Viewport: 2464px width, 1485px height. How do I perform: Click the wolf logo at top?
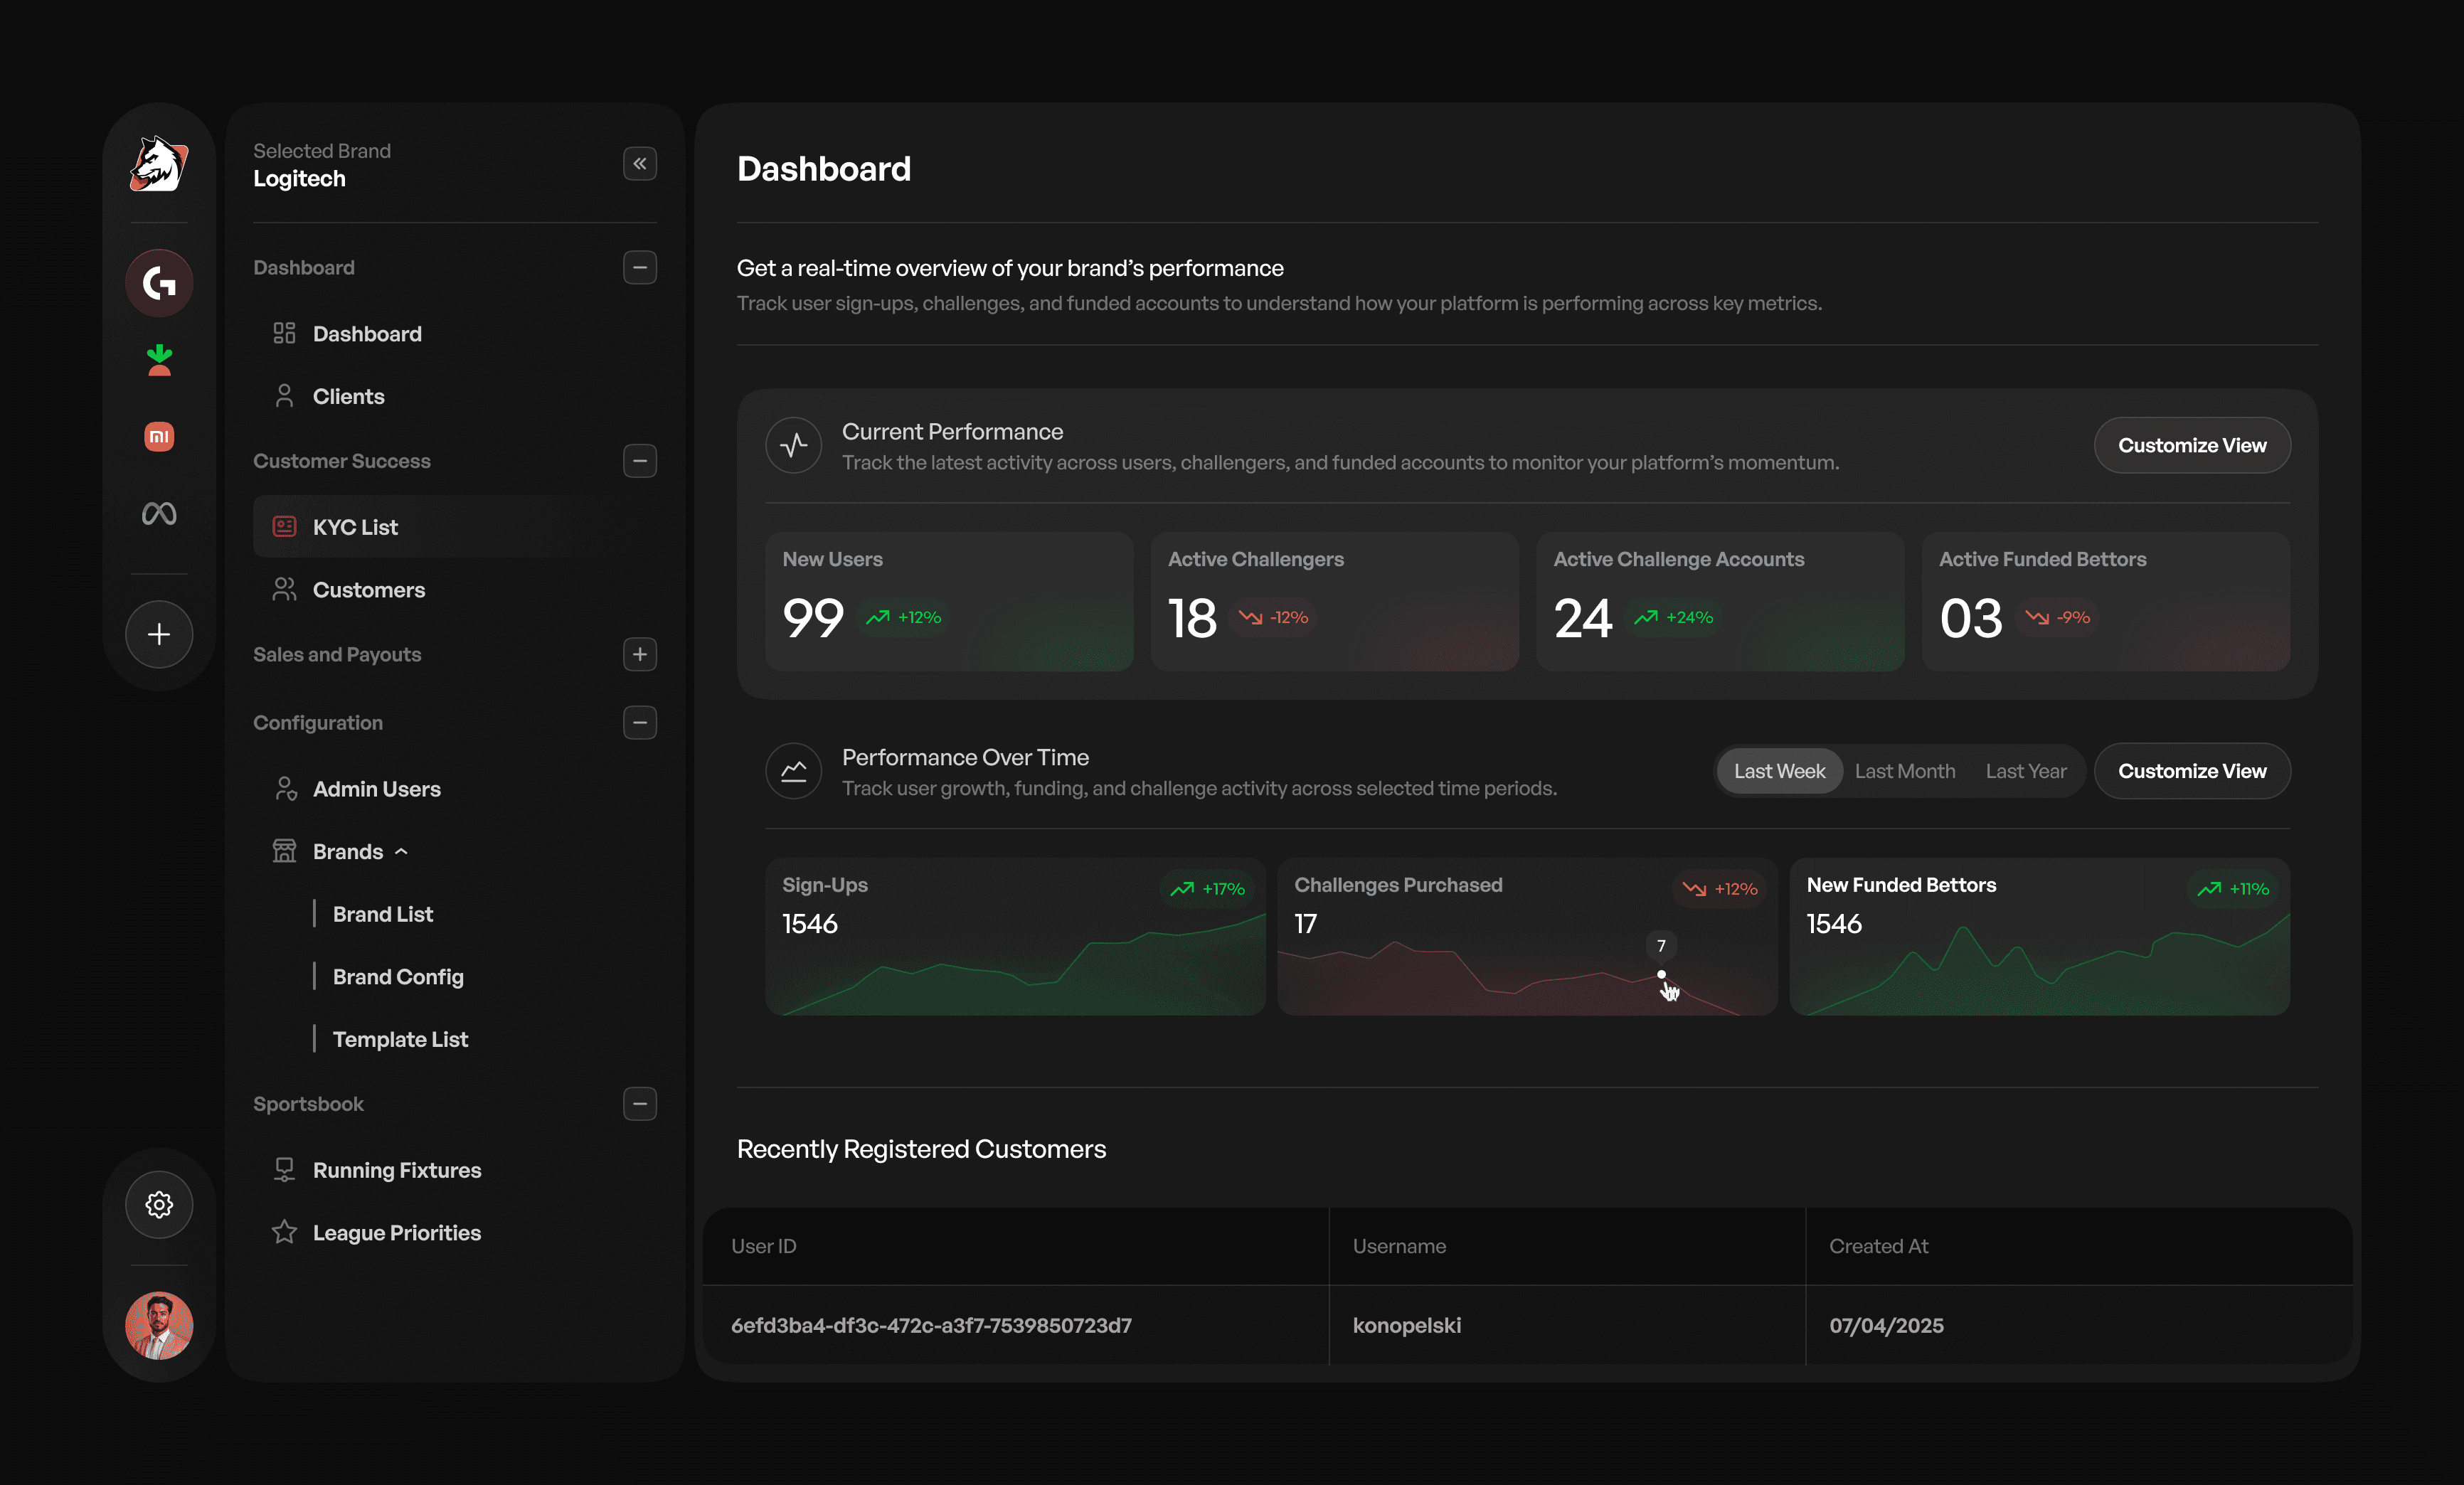click(x=159, y=164)
